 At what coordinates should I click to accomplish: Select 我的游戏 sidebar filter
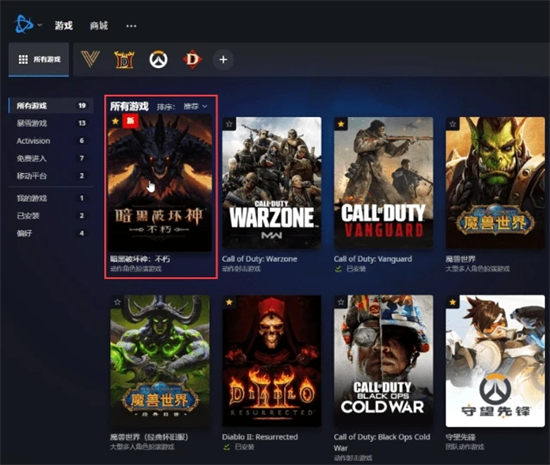[51, 198]
